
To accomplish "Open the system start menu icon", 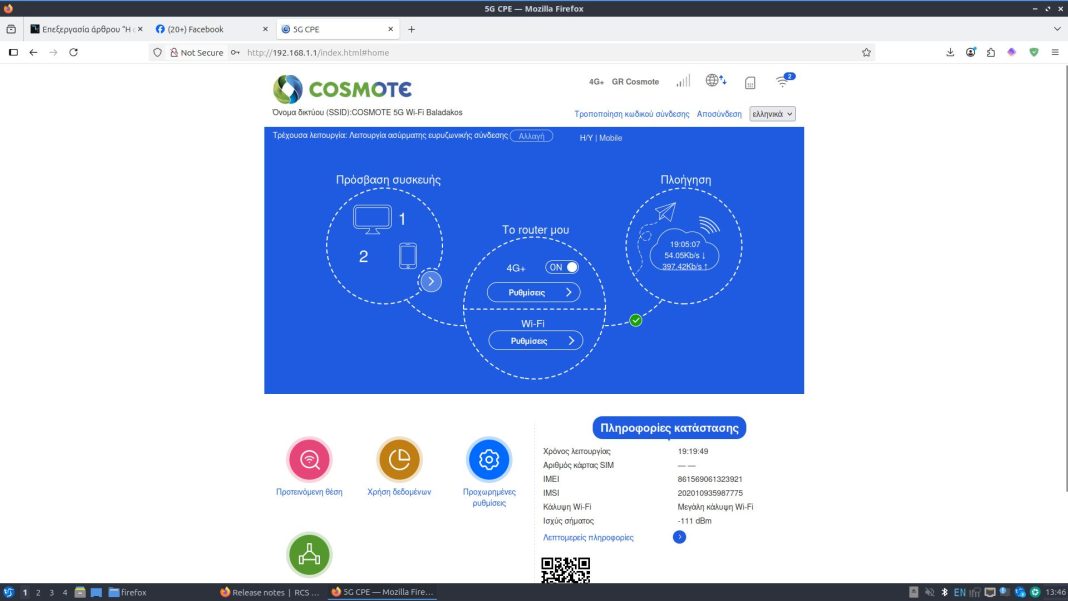I will (8, 592).
